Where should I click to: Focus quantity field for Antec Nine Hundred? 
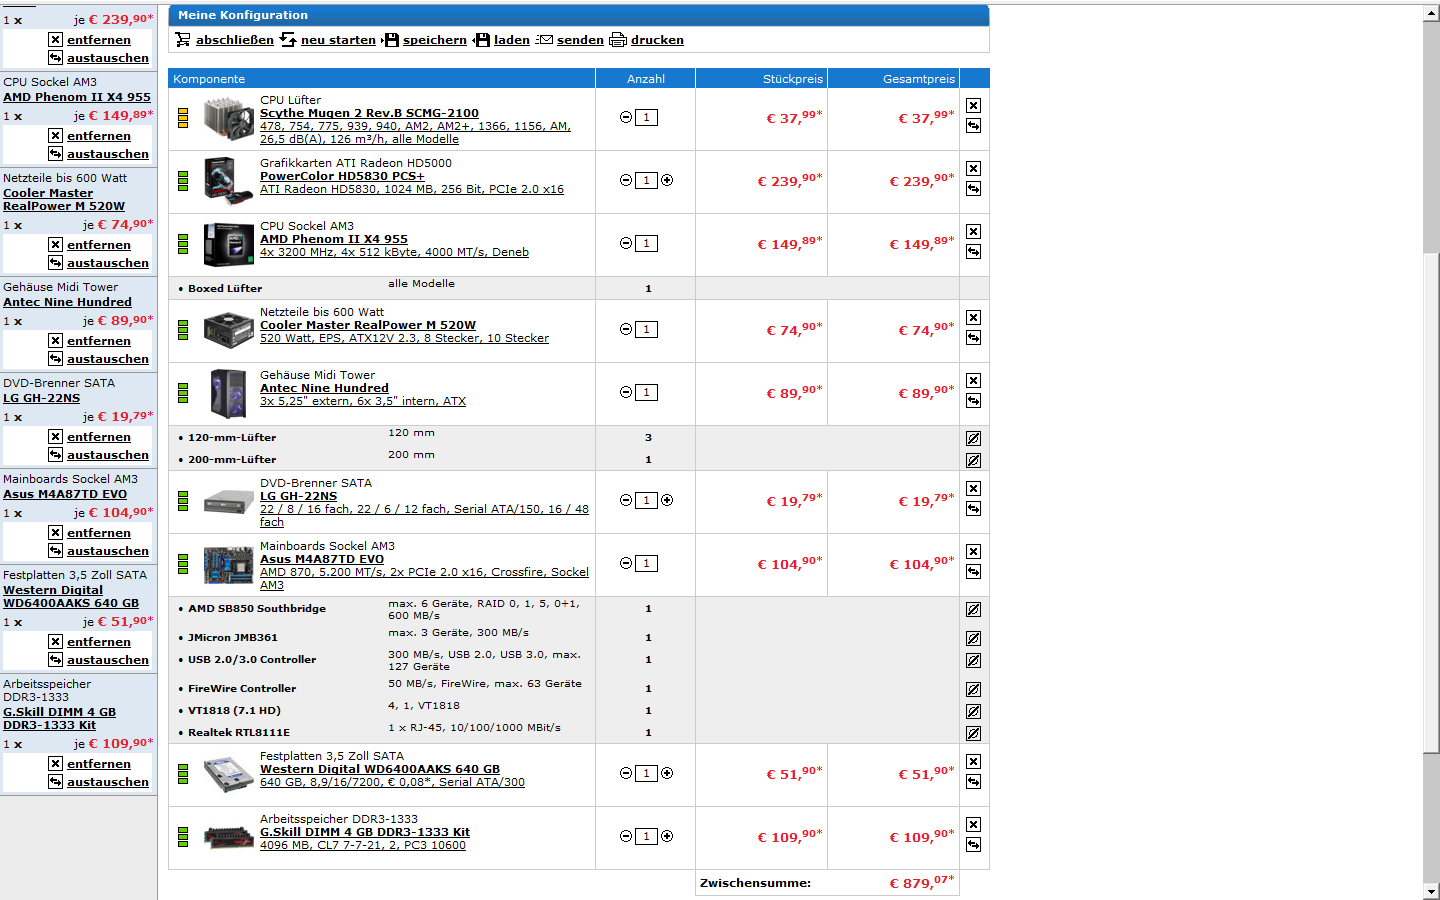click(x=647, y=393)
